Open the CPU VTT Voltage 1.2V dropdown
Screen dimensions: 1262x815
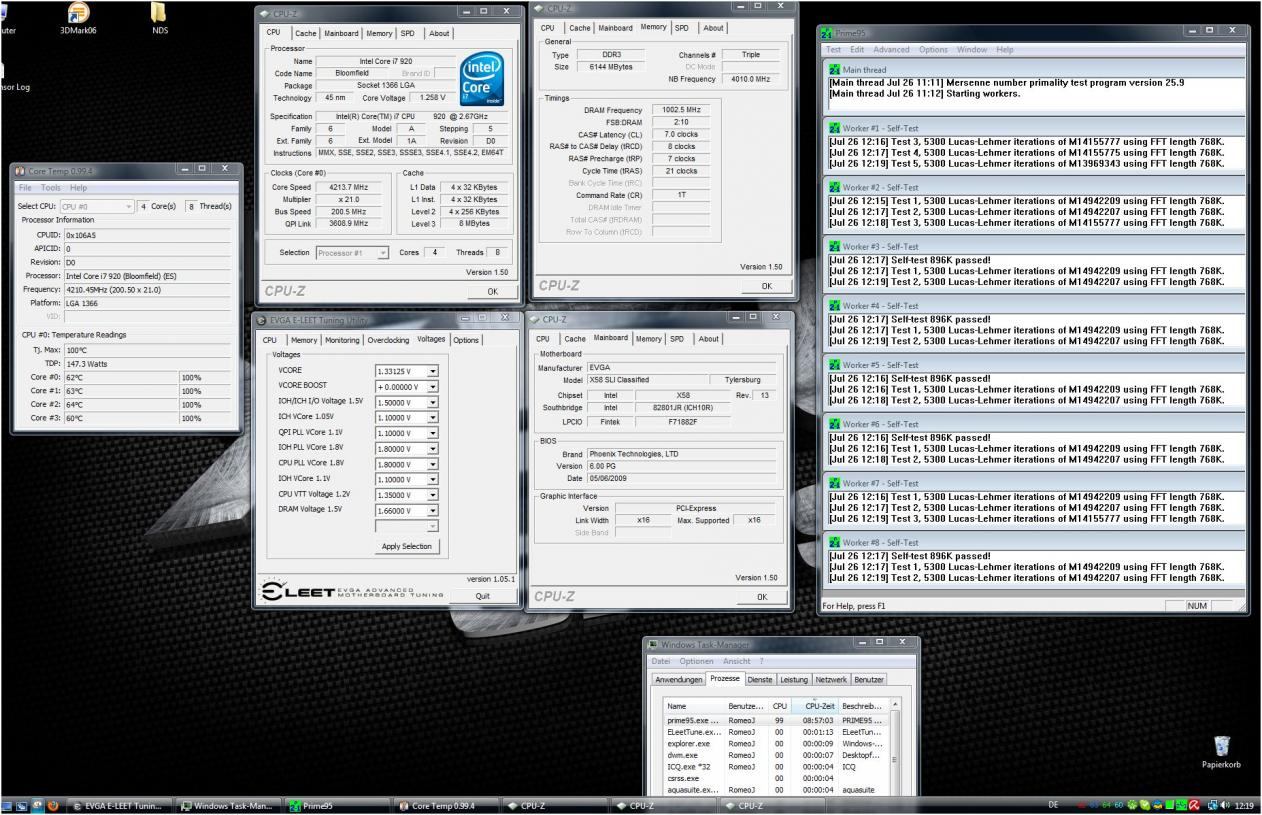coord(432,494)
